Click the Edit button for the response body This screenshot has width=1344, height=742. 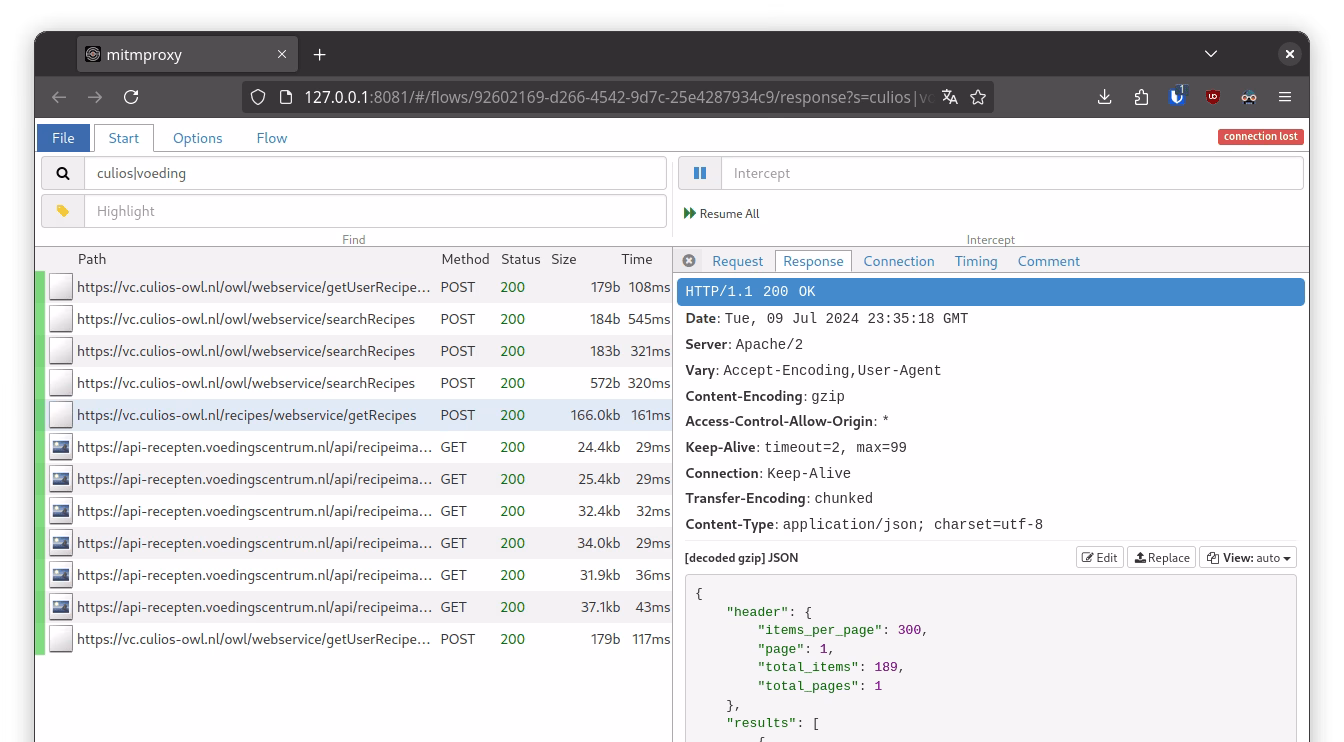point(1099,558)
